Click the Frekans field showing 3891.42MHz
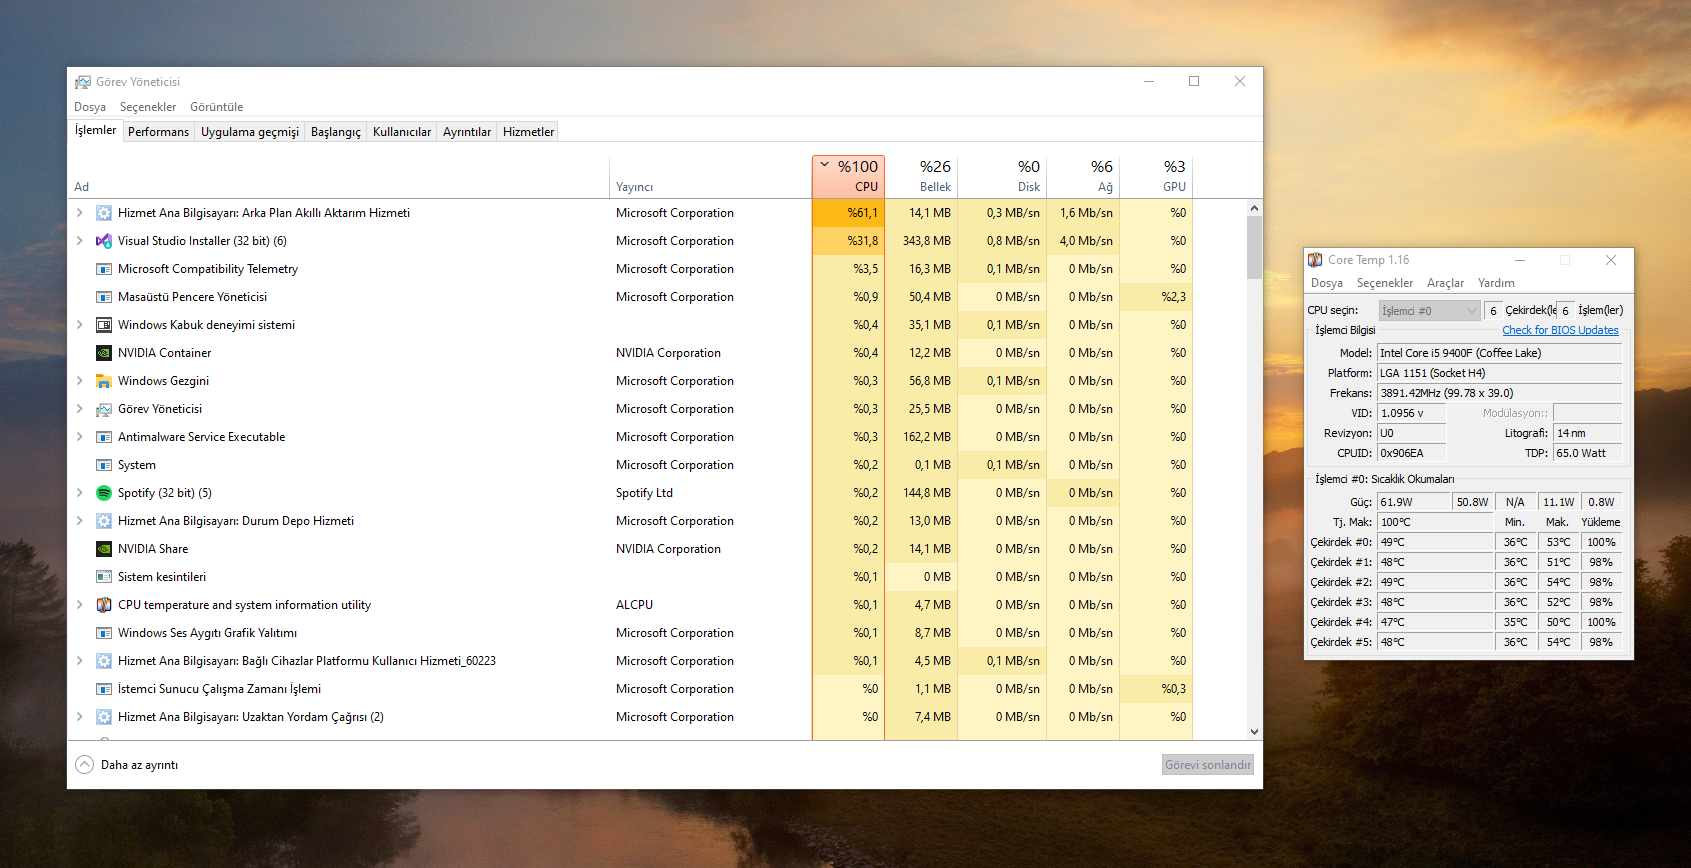The height and width of the screenshot is (868, 1691). (1499, 393)
